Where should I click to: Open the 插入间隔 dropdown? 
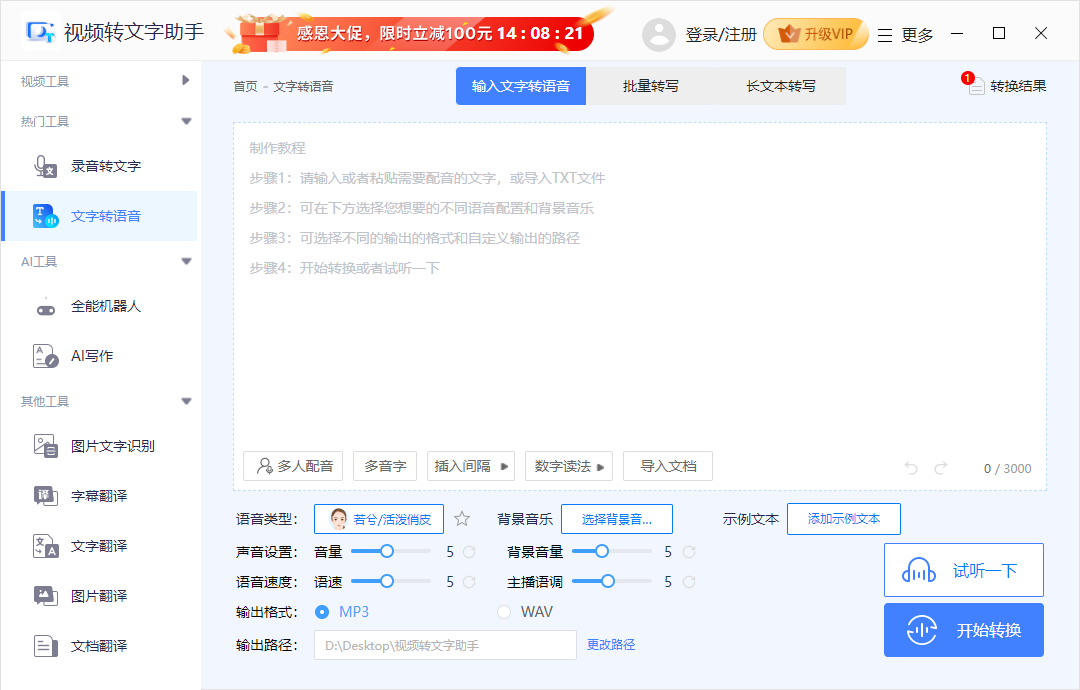(x=470, y=465)
